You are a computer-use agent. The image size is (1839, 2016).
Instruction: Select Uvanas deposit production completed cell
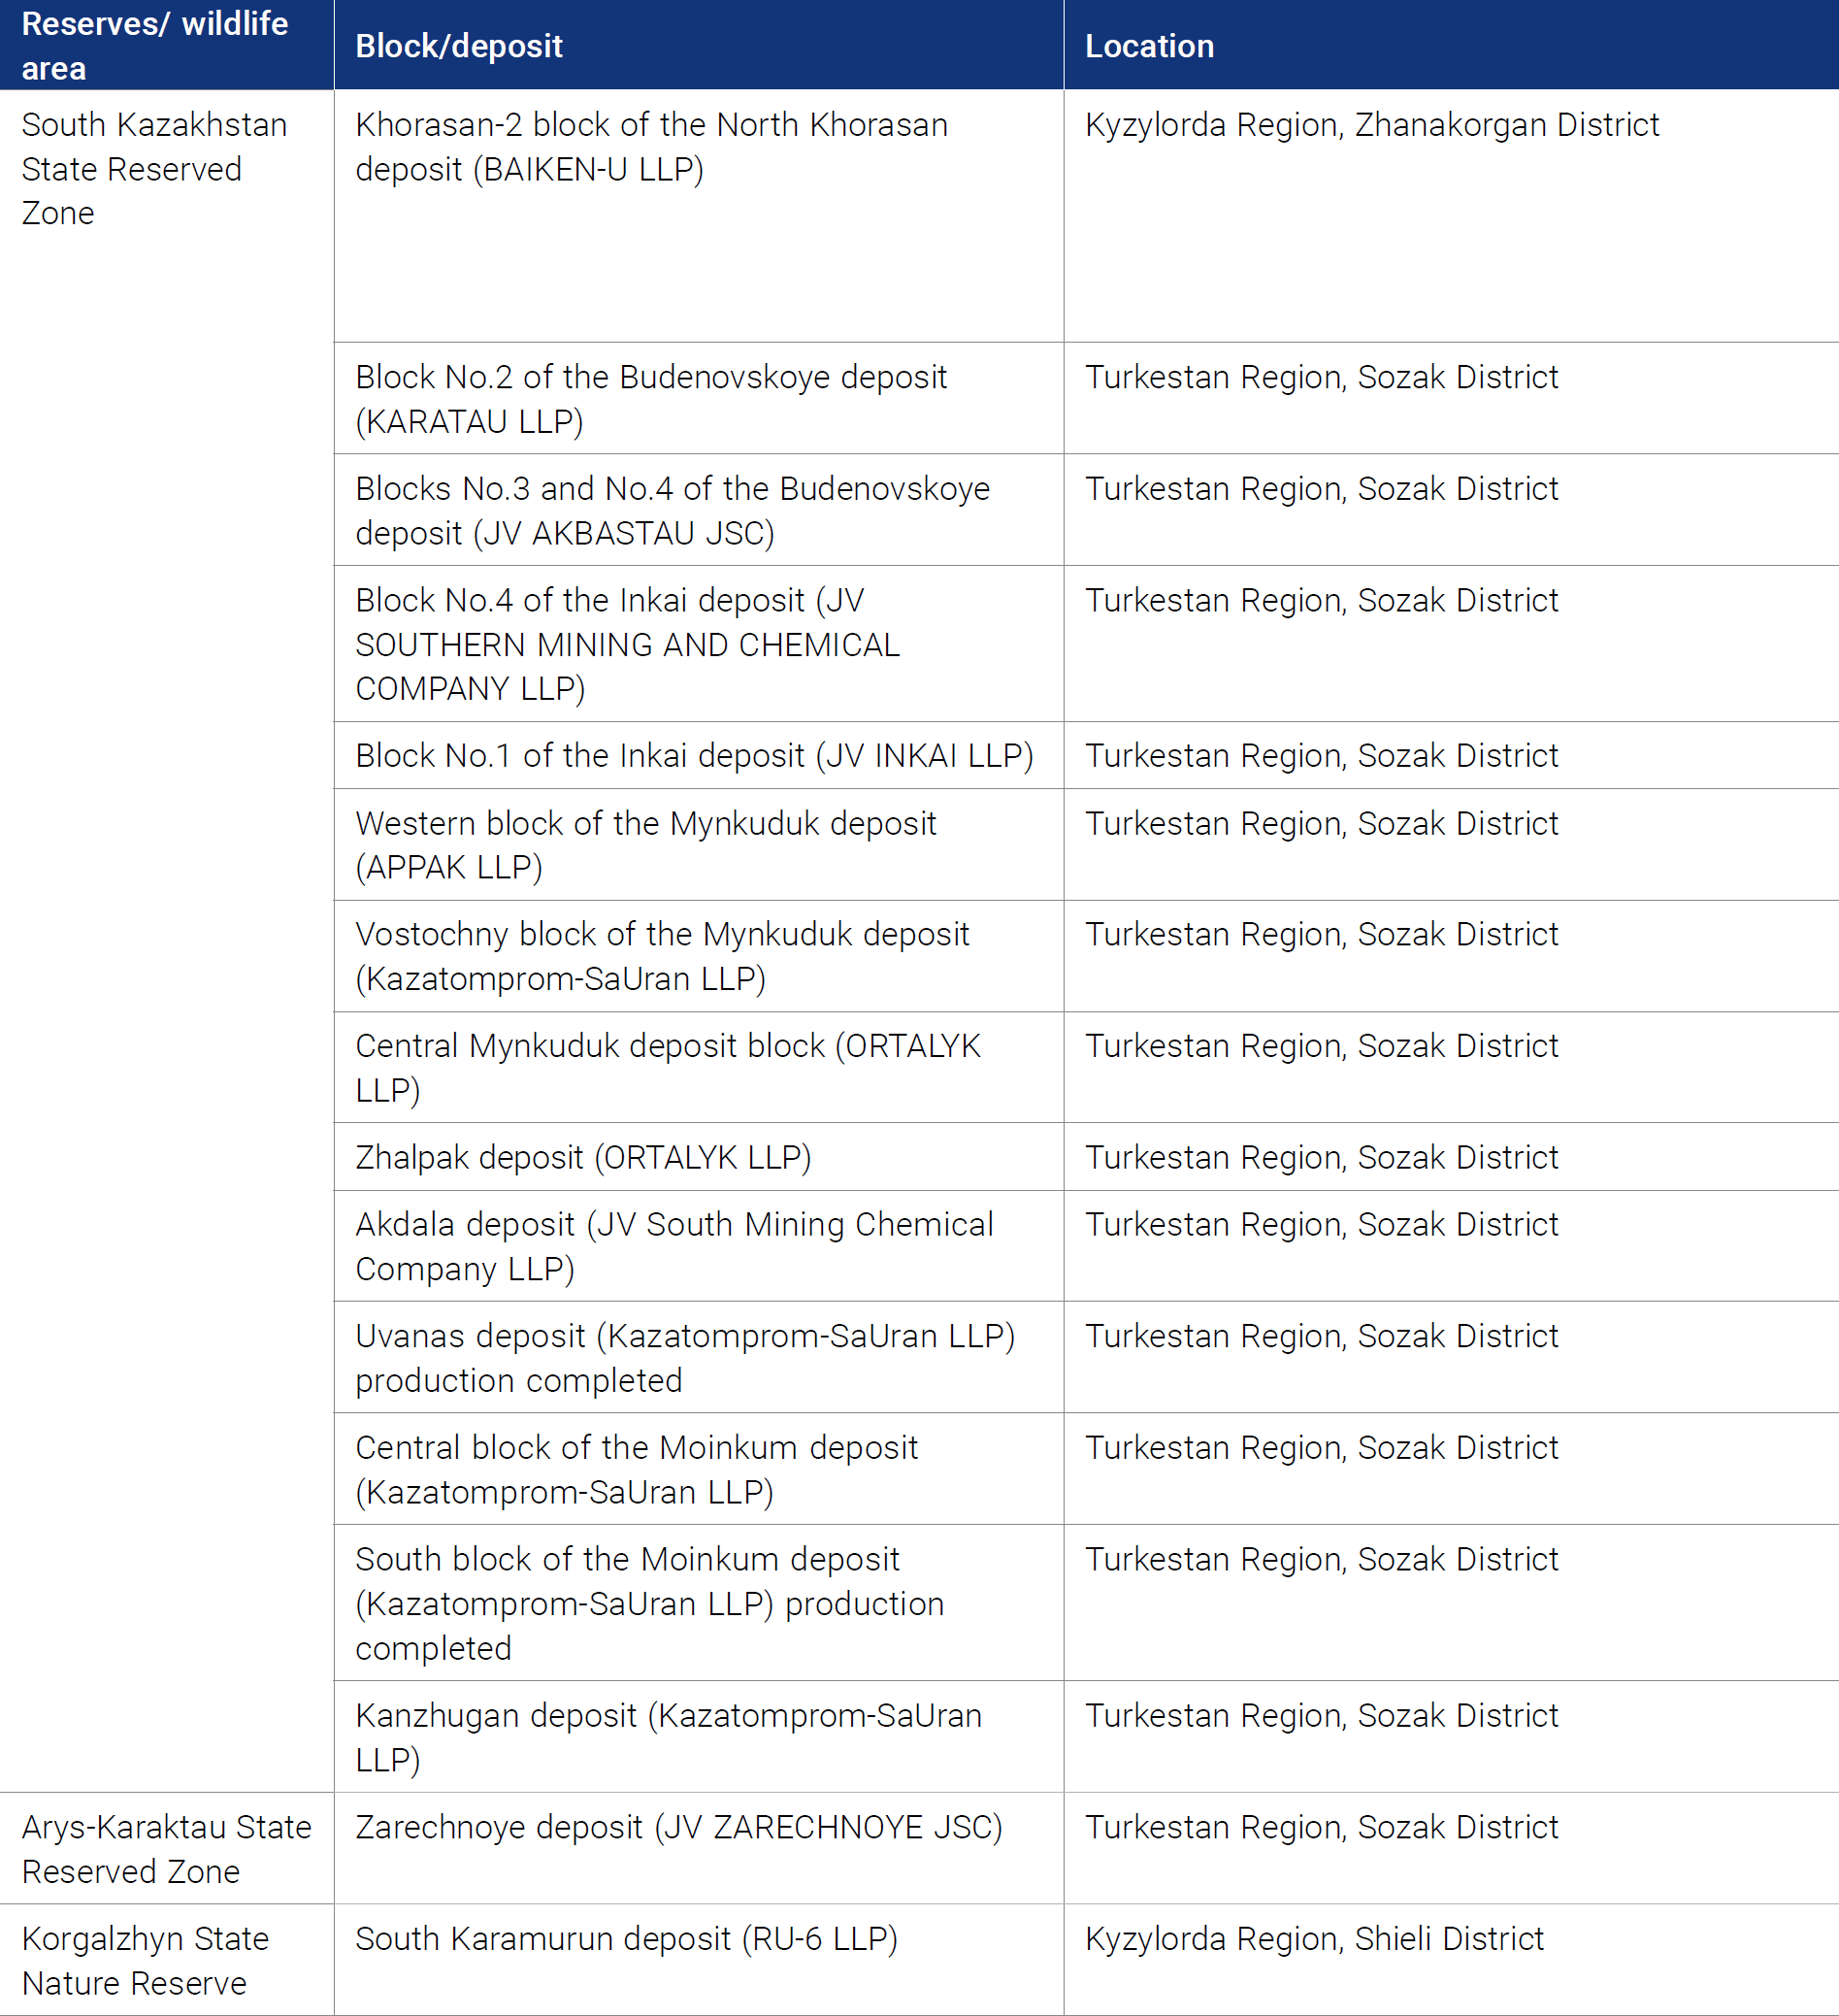(698, 1358)
